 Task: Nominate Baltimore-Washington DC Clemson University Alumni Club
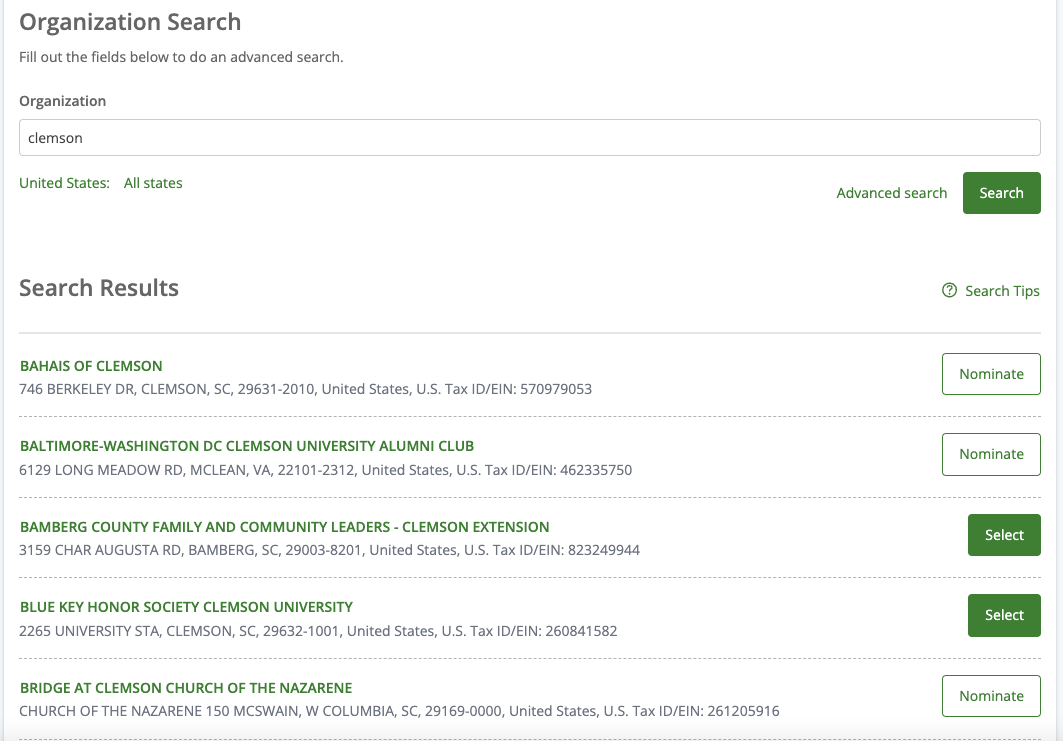[x=990, y=454]
